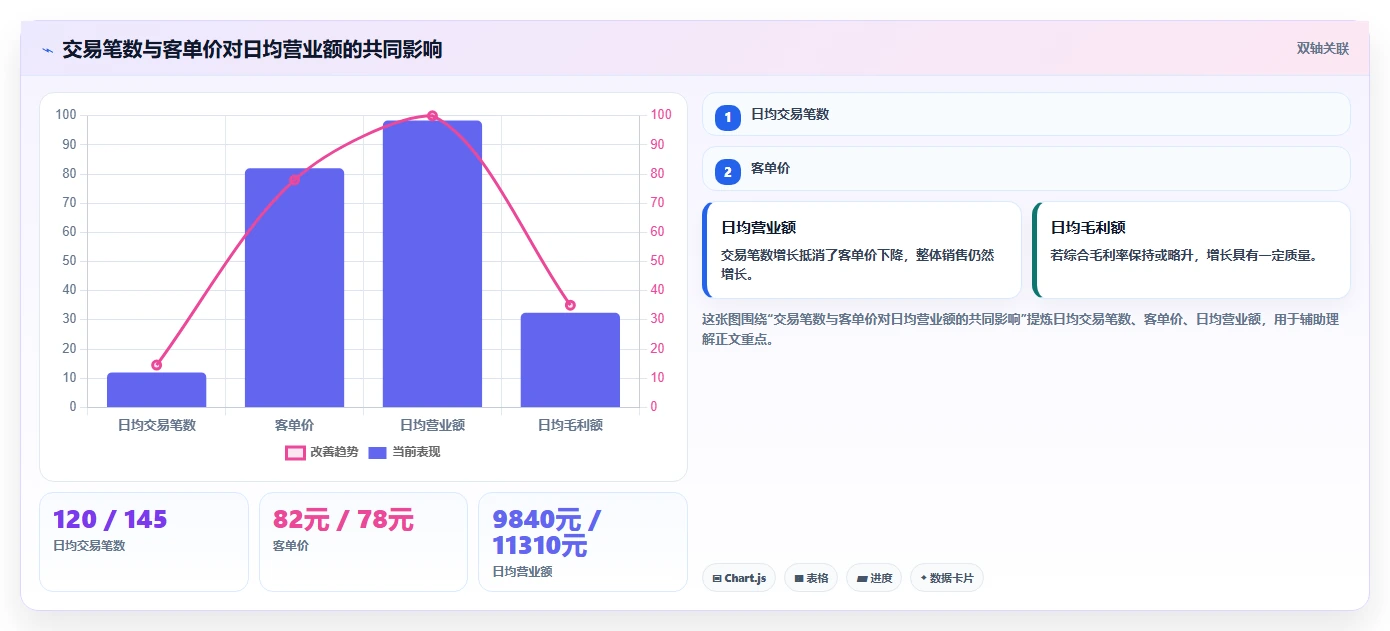This screenshot has height=631, width=1390.
Task: Click the 日均毛利额 info card heading
Action: [x=1088, y=228]
